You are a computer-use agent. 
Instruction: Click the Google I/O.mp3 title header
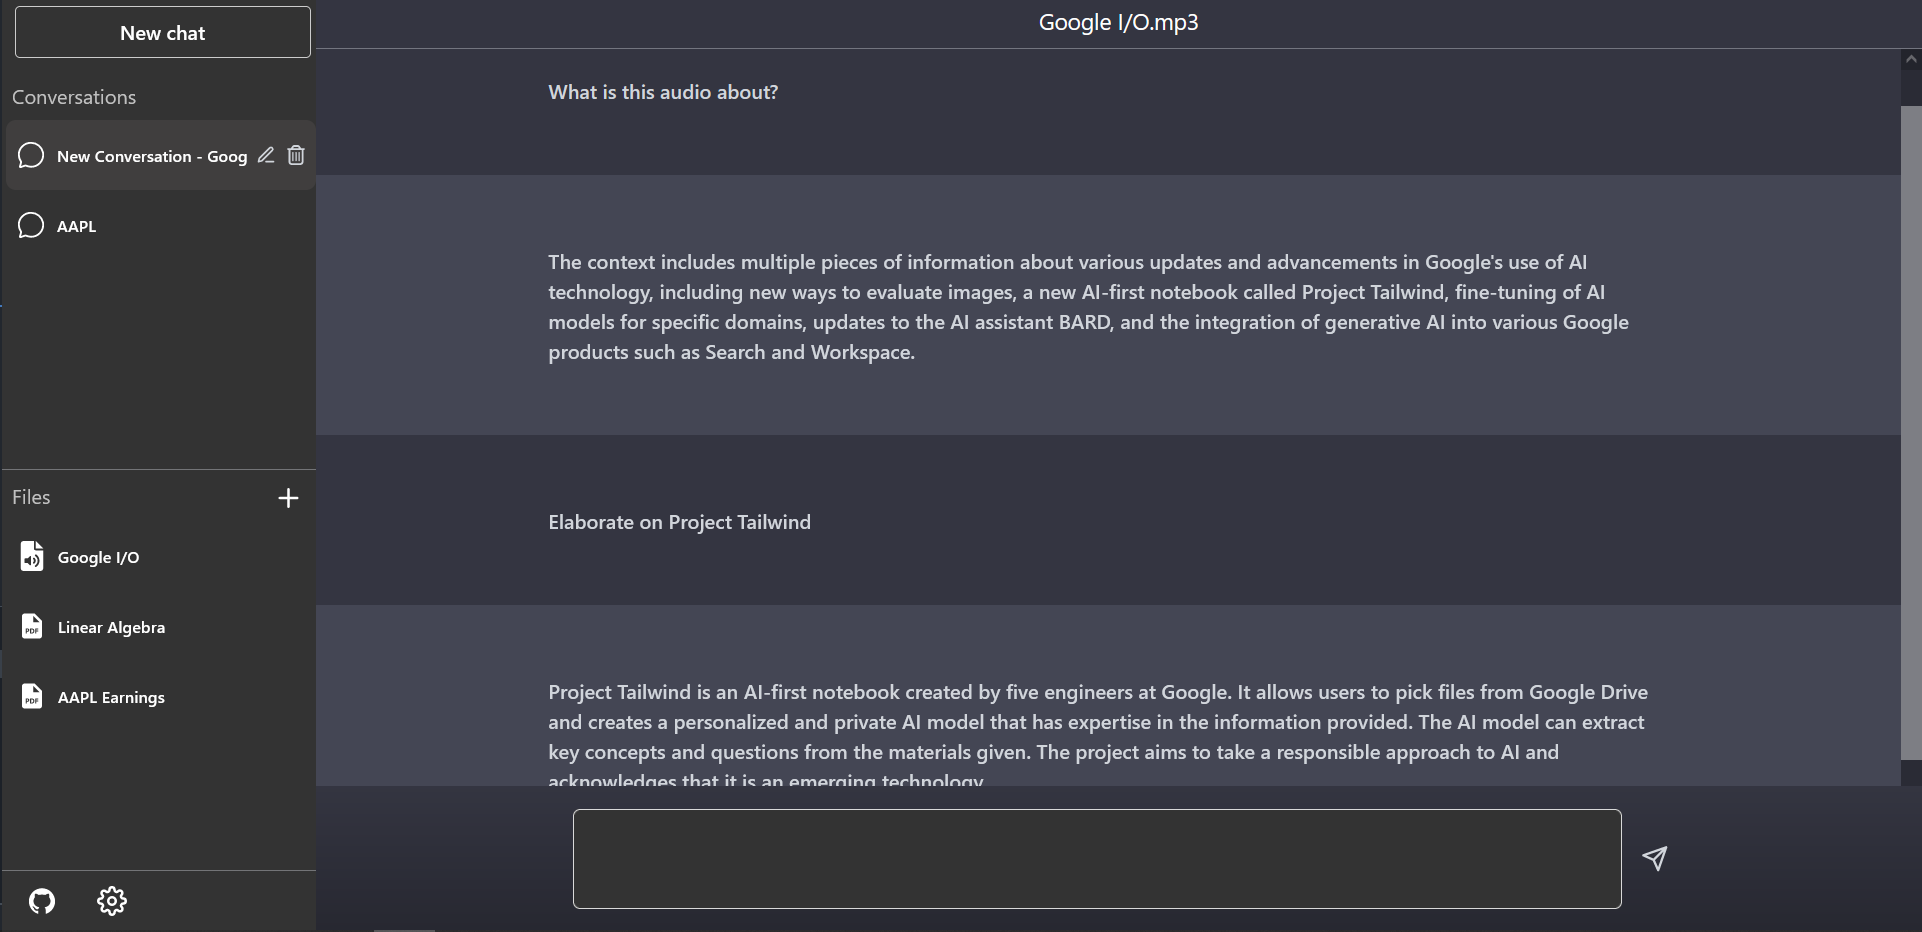(x=1118, y=23)
